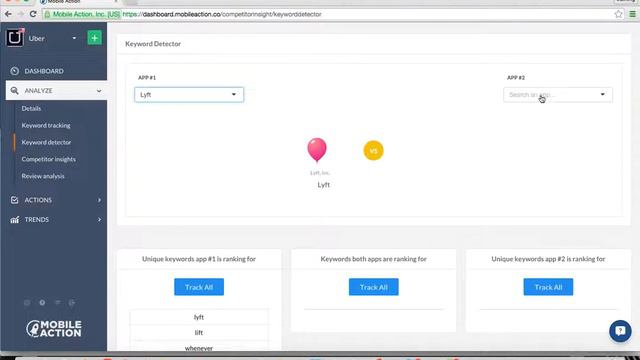Open the browser hamburger menu
This screenshot has height=360, width=640.
[632, 14]
